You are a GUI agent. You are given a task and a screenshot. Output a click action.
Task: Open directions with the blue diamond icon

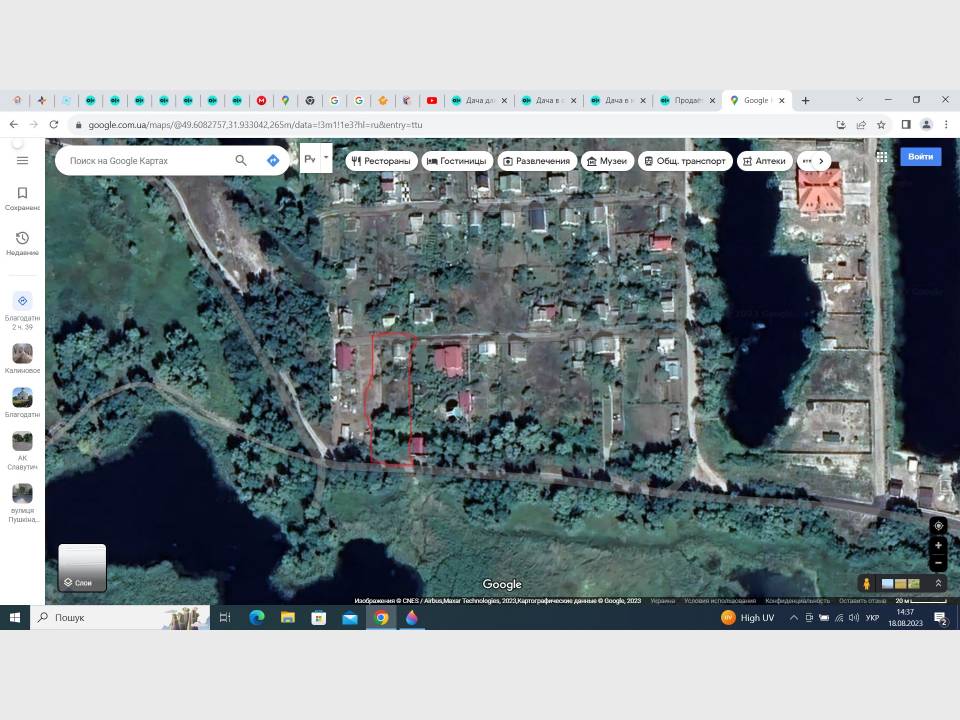273,160
